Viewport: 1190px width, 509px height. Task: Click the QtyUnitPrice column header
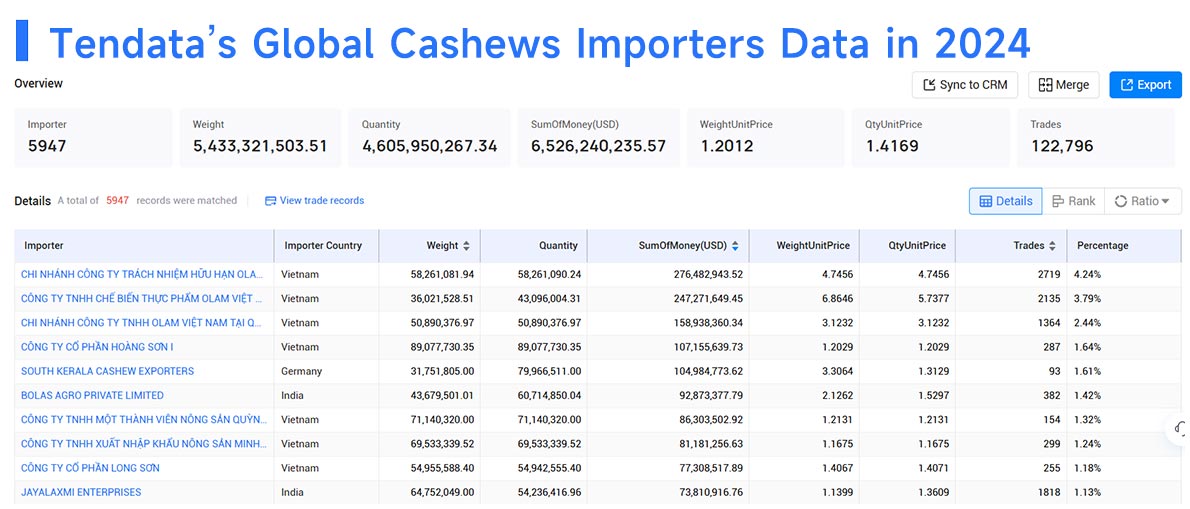(906, 246)
